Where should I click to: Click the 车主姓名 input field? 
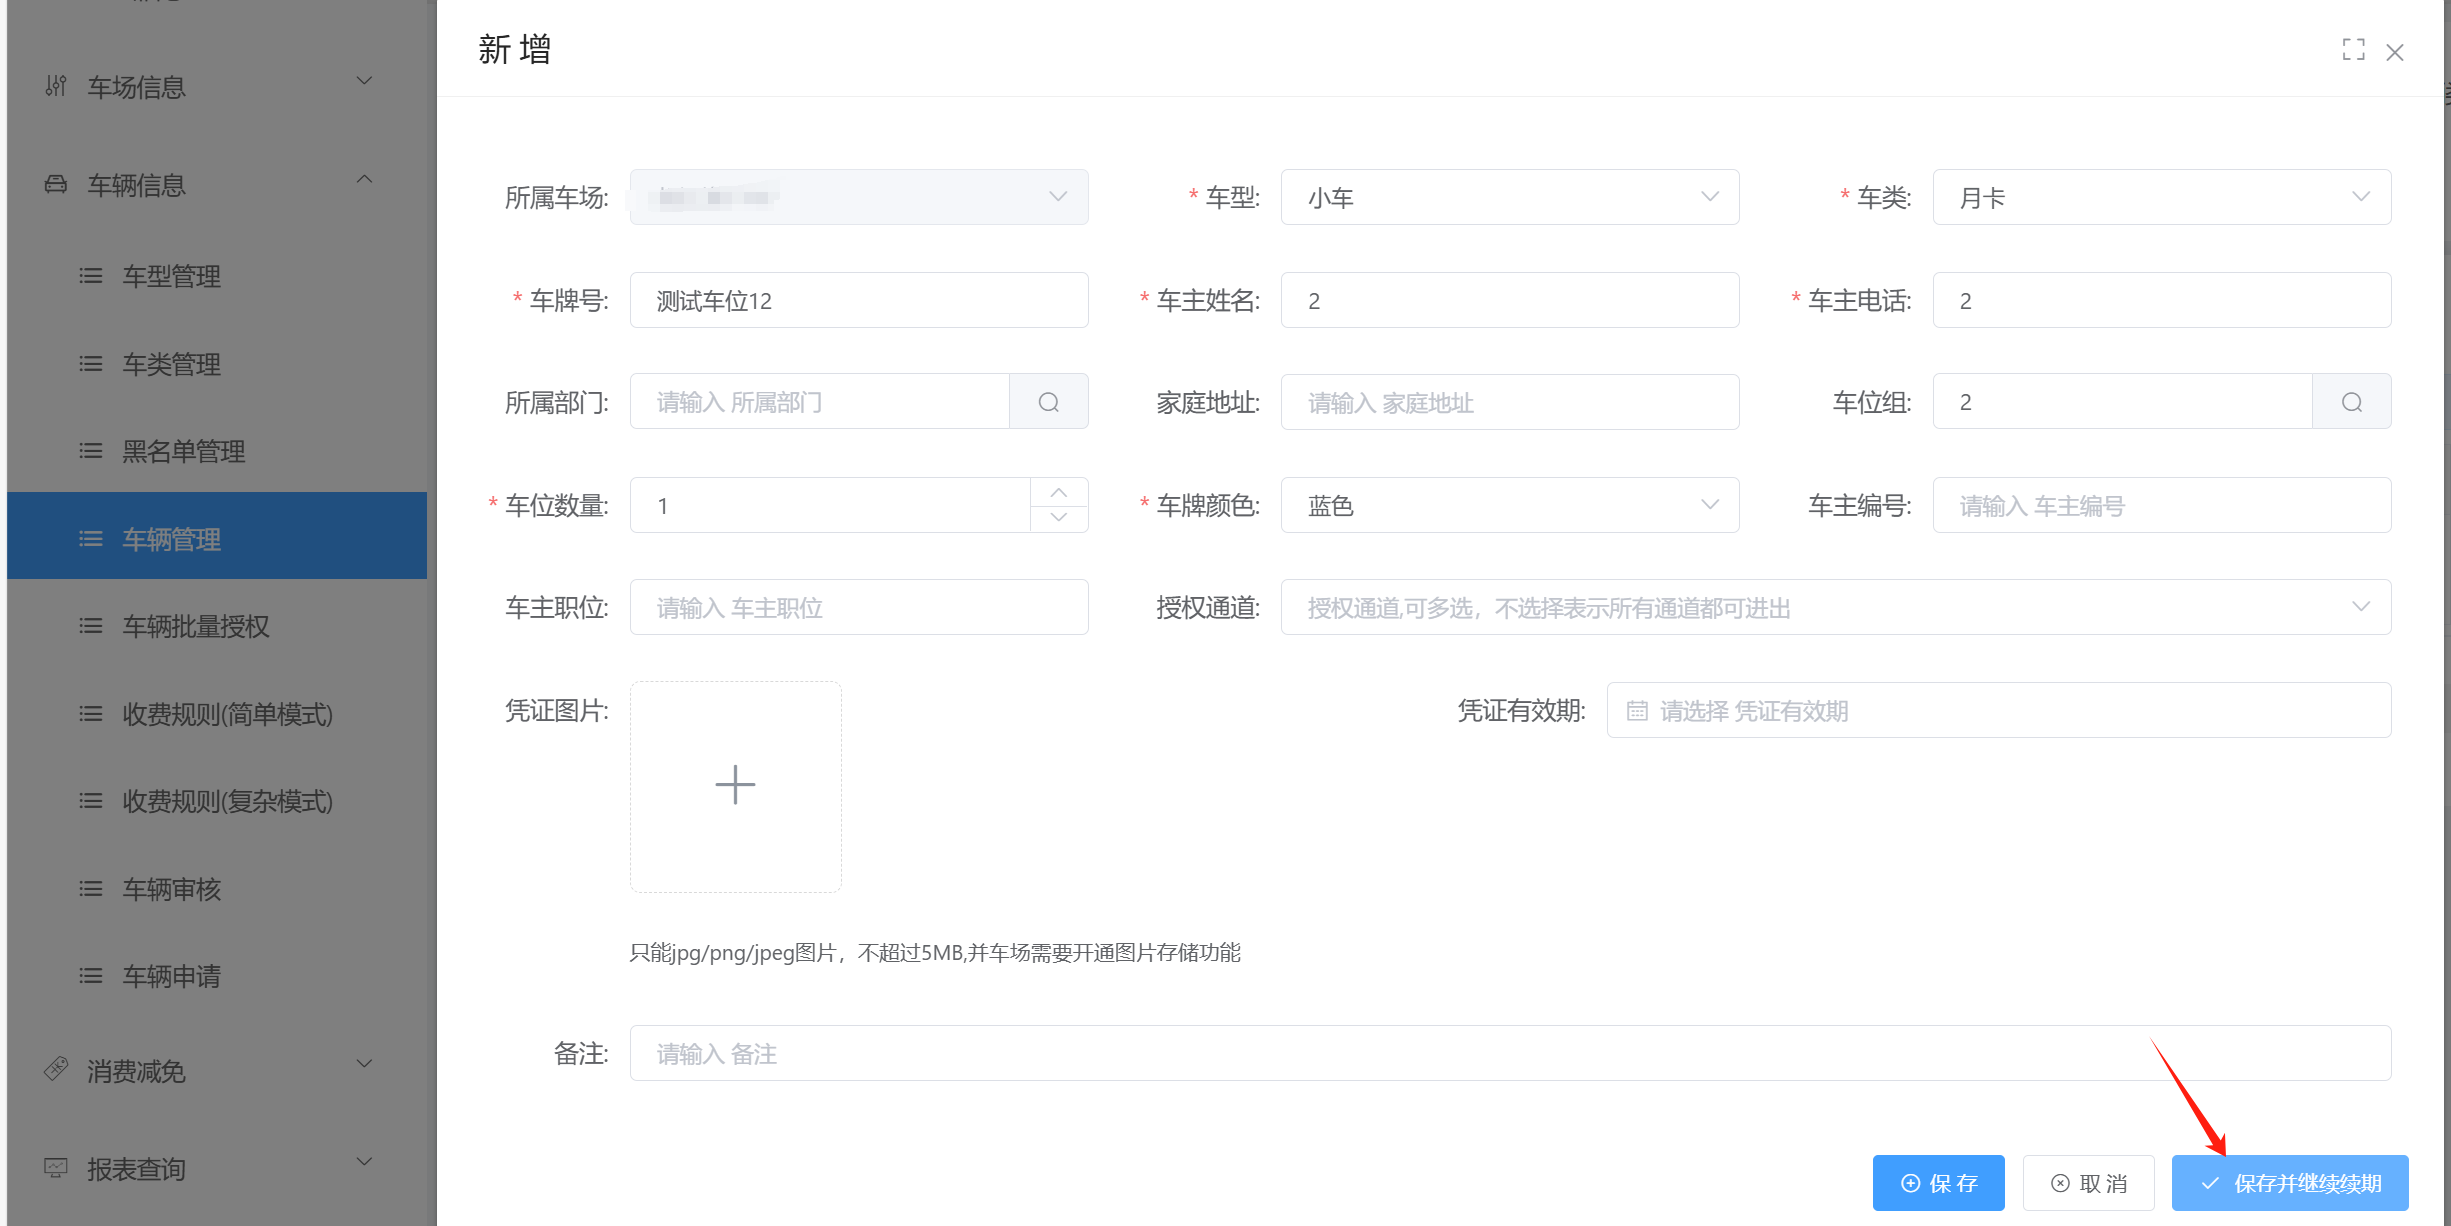[1509, 300]
